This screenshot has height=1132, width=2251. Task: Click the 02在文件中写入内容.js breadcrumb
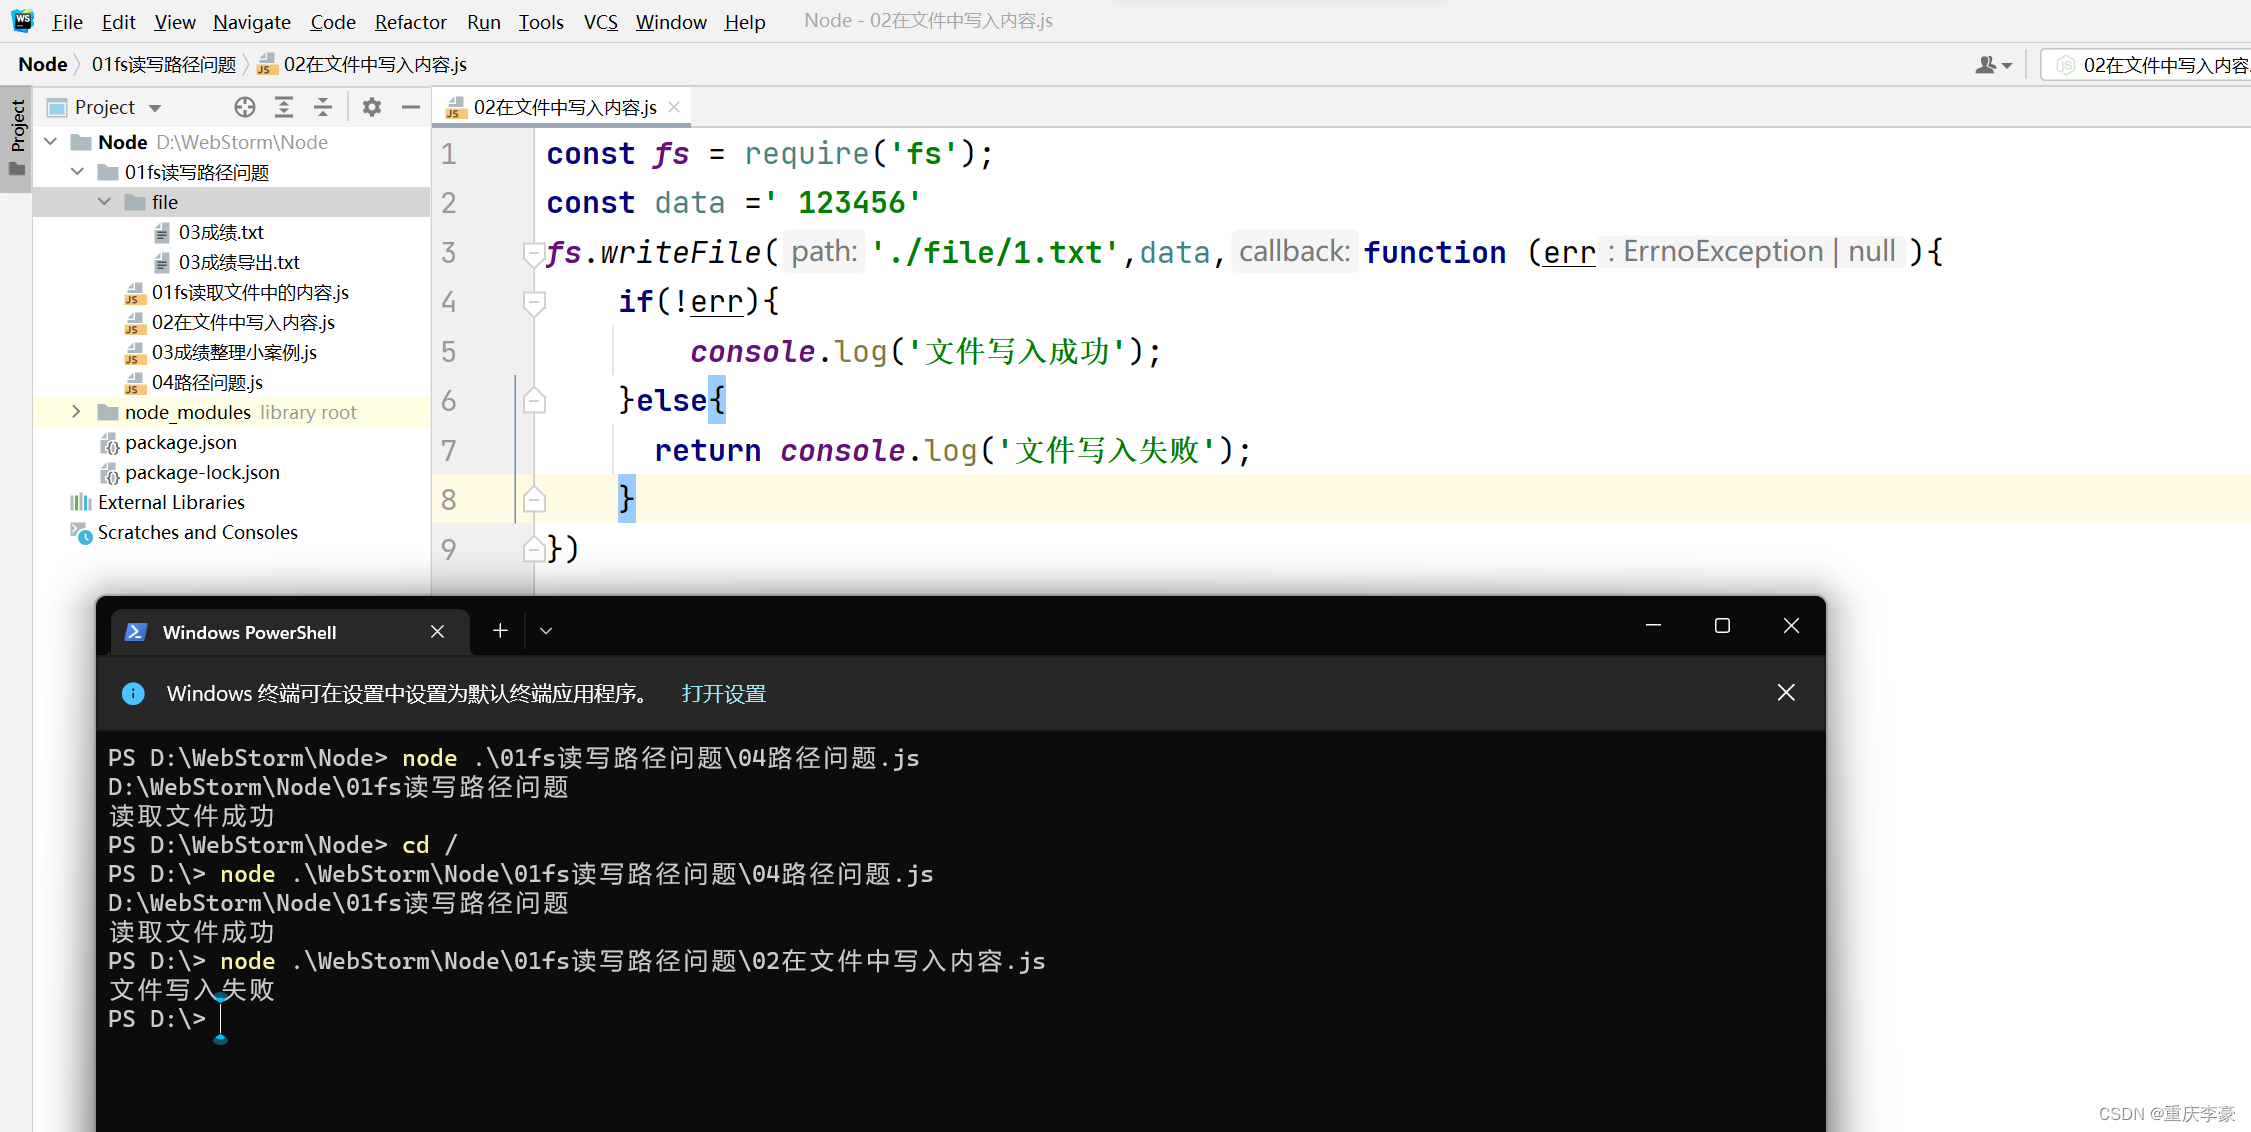(x=363, y=64)
